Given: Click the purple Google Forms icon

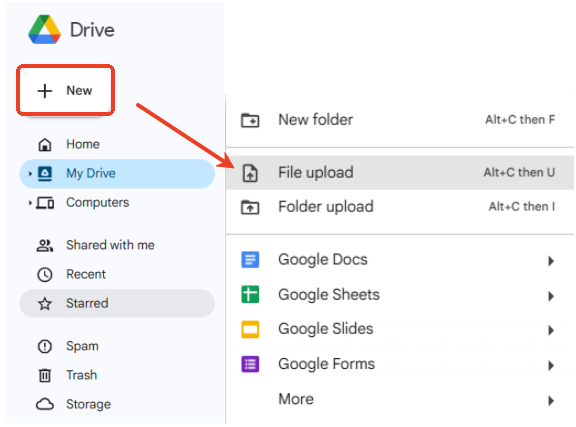Looking at the screenshot, I should click(x=250, y=364).
